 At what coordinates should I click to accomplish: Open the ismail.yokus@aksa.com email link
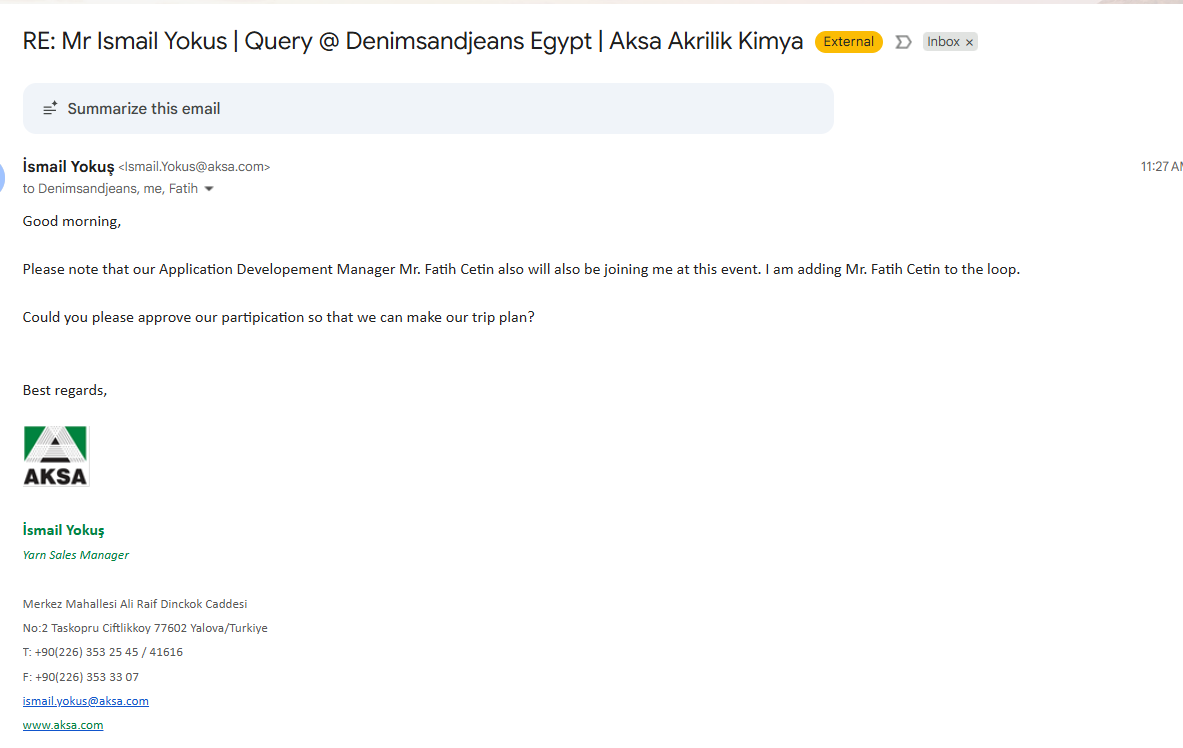(x=86, y=701)
